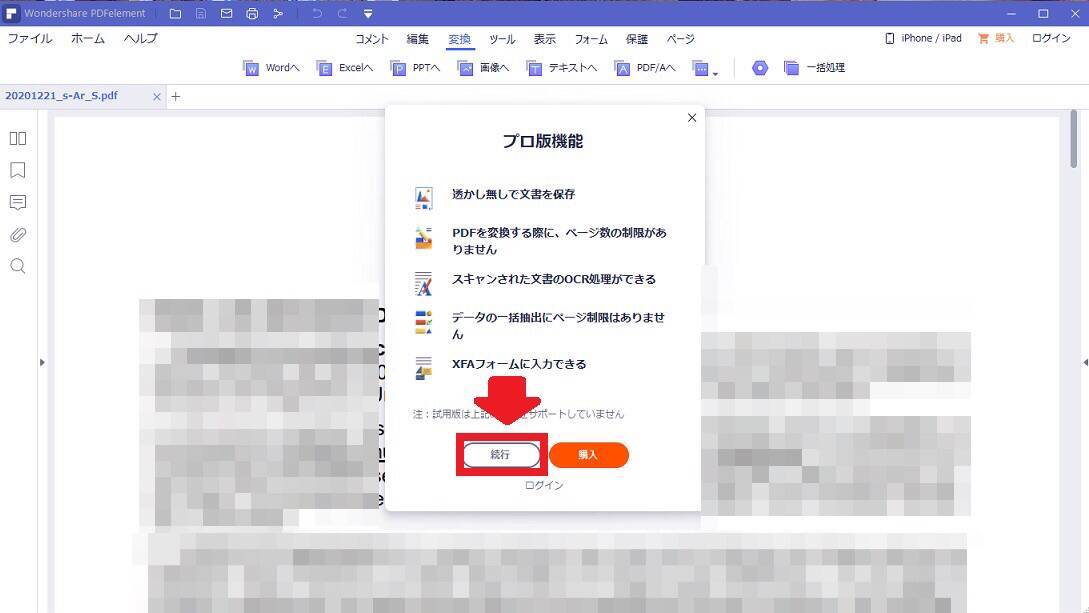Open the page thumbnails panel icon
The width and height of the screenshot is (1089, 613).
pyautogui.click(x=18, y=138)
